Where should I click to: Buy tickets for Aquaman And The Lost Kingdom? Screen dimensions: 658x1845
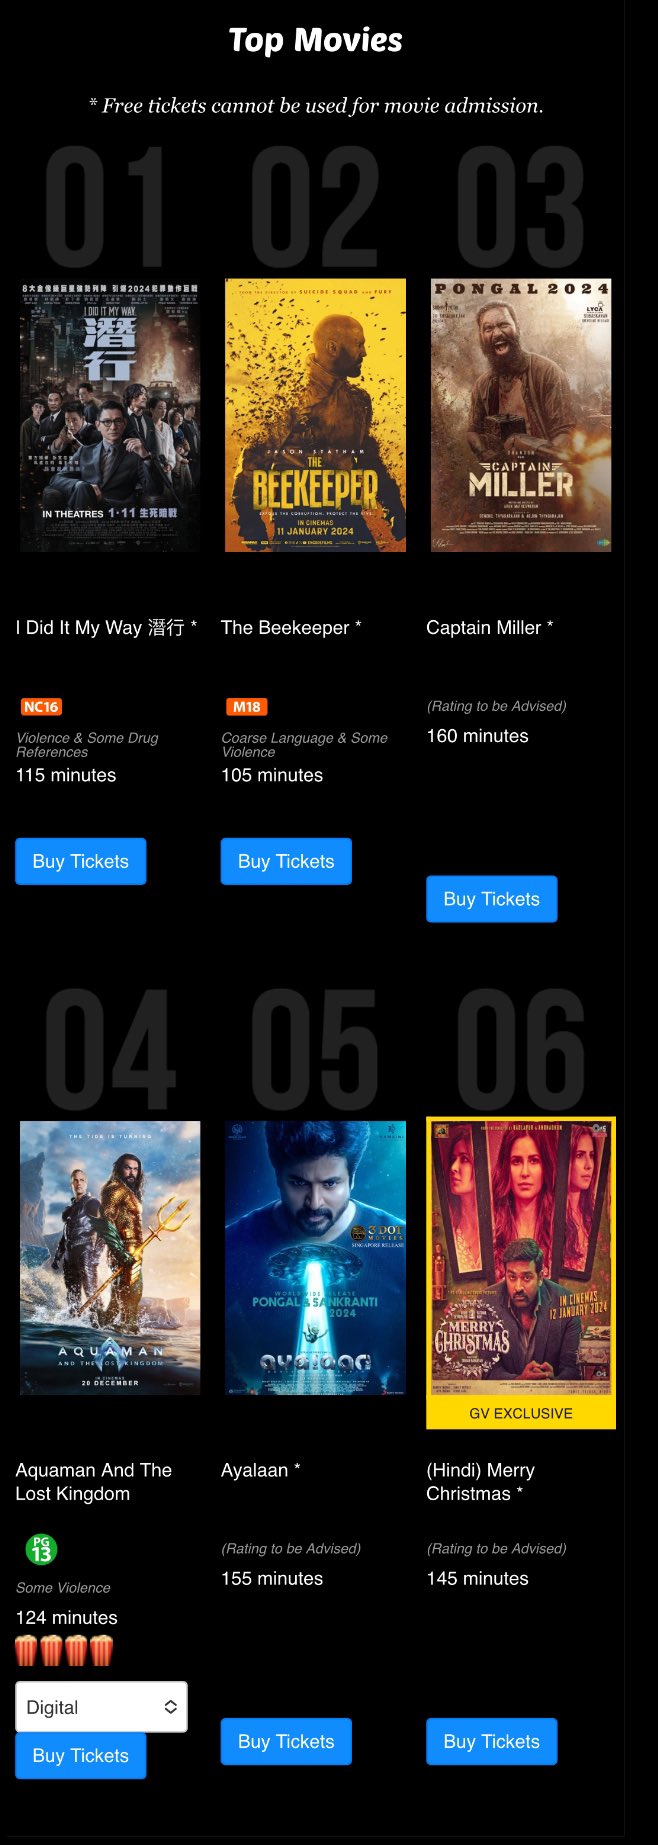pos(81,1755)
